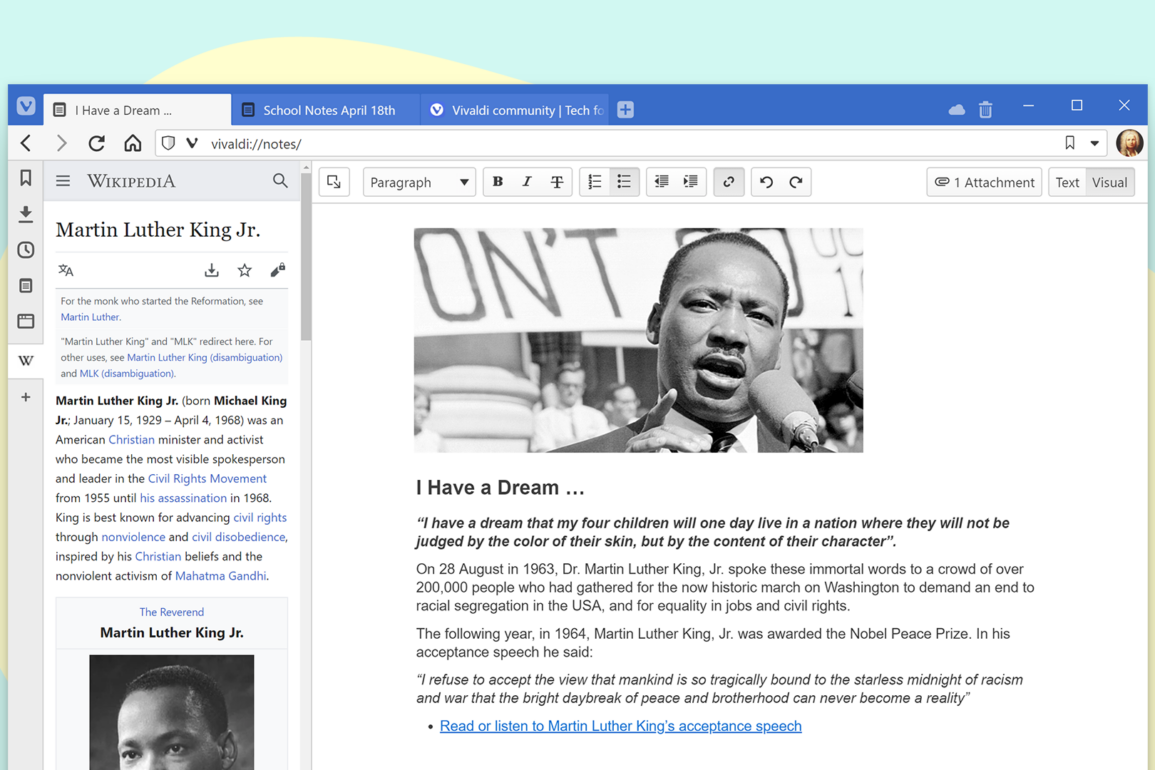
Task: Click the insert link icon in toolbar
Action: tap(729, 182)
